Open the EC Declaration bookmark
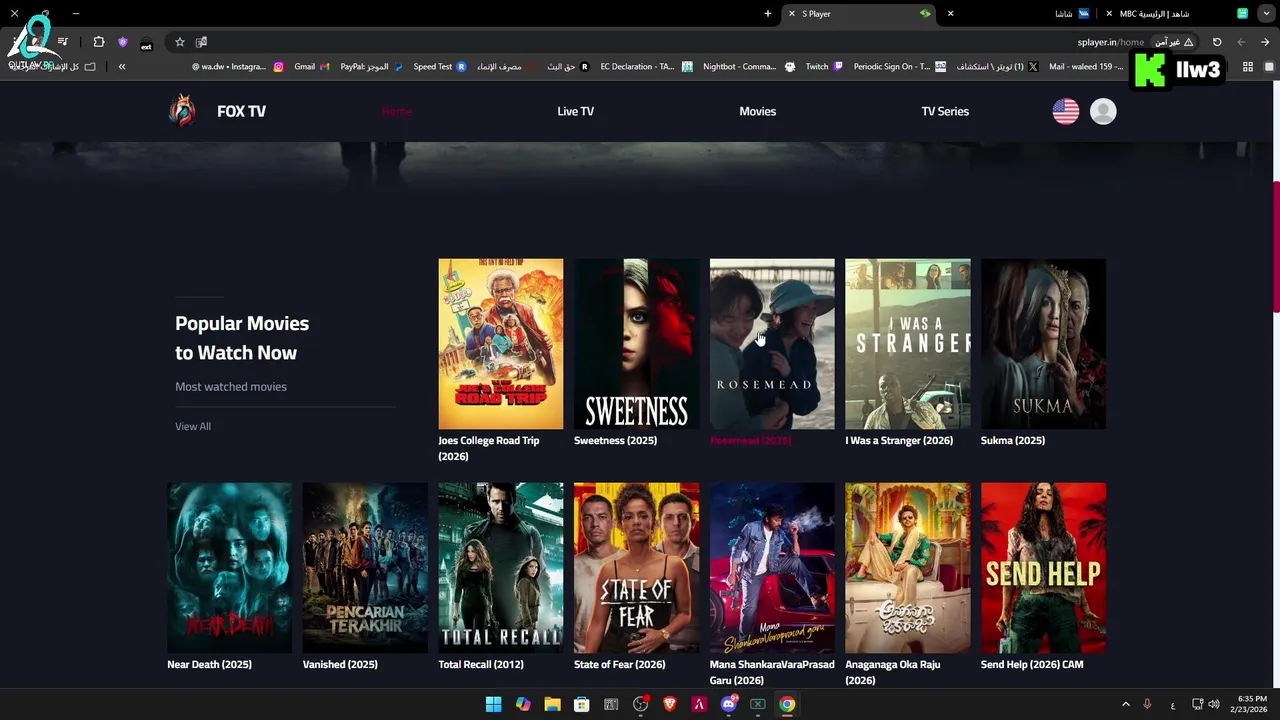This screenshot has height=720, width=1280. pyautogui.click(x=646, y=67)
